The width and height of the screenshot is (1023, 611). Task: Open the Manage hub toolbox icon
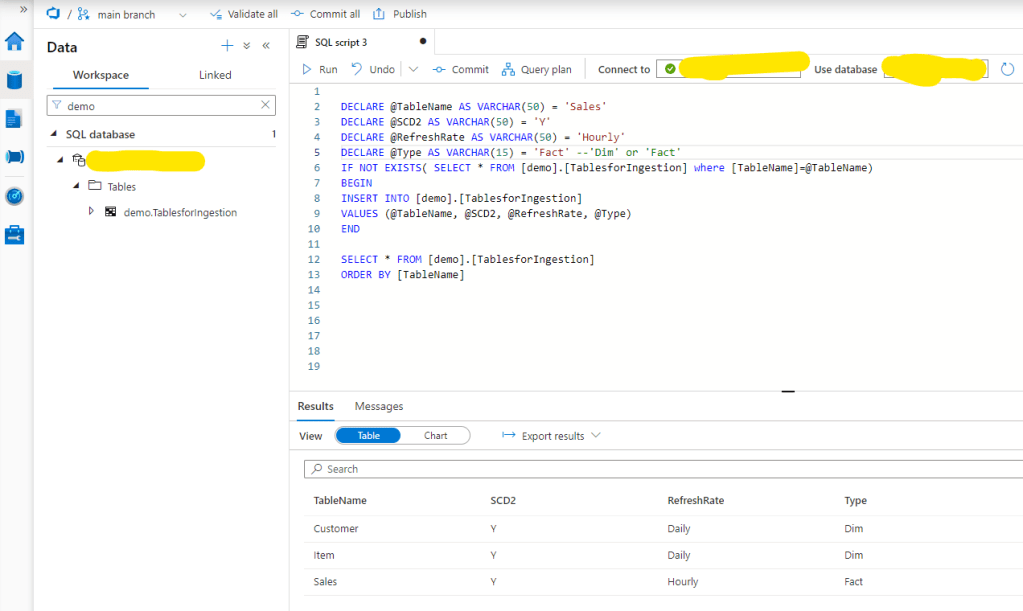coord(13,233)
